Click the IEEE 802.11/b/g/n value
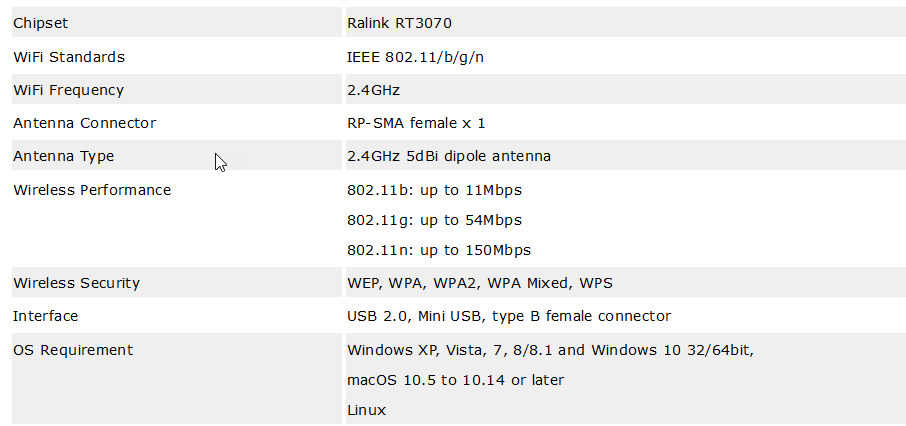The image size is (906, 426). pos(415,57)
